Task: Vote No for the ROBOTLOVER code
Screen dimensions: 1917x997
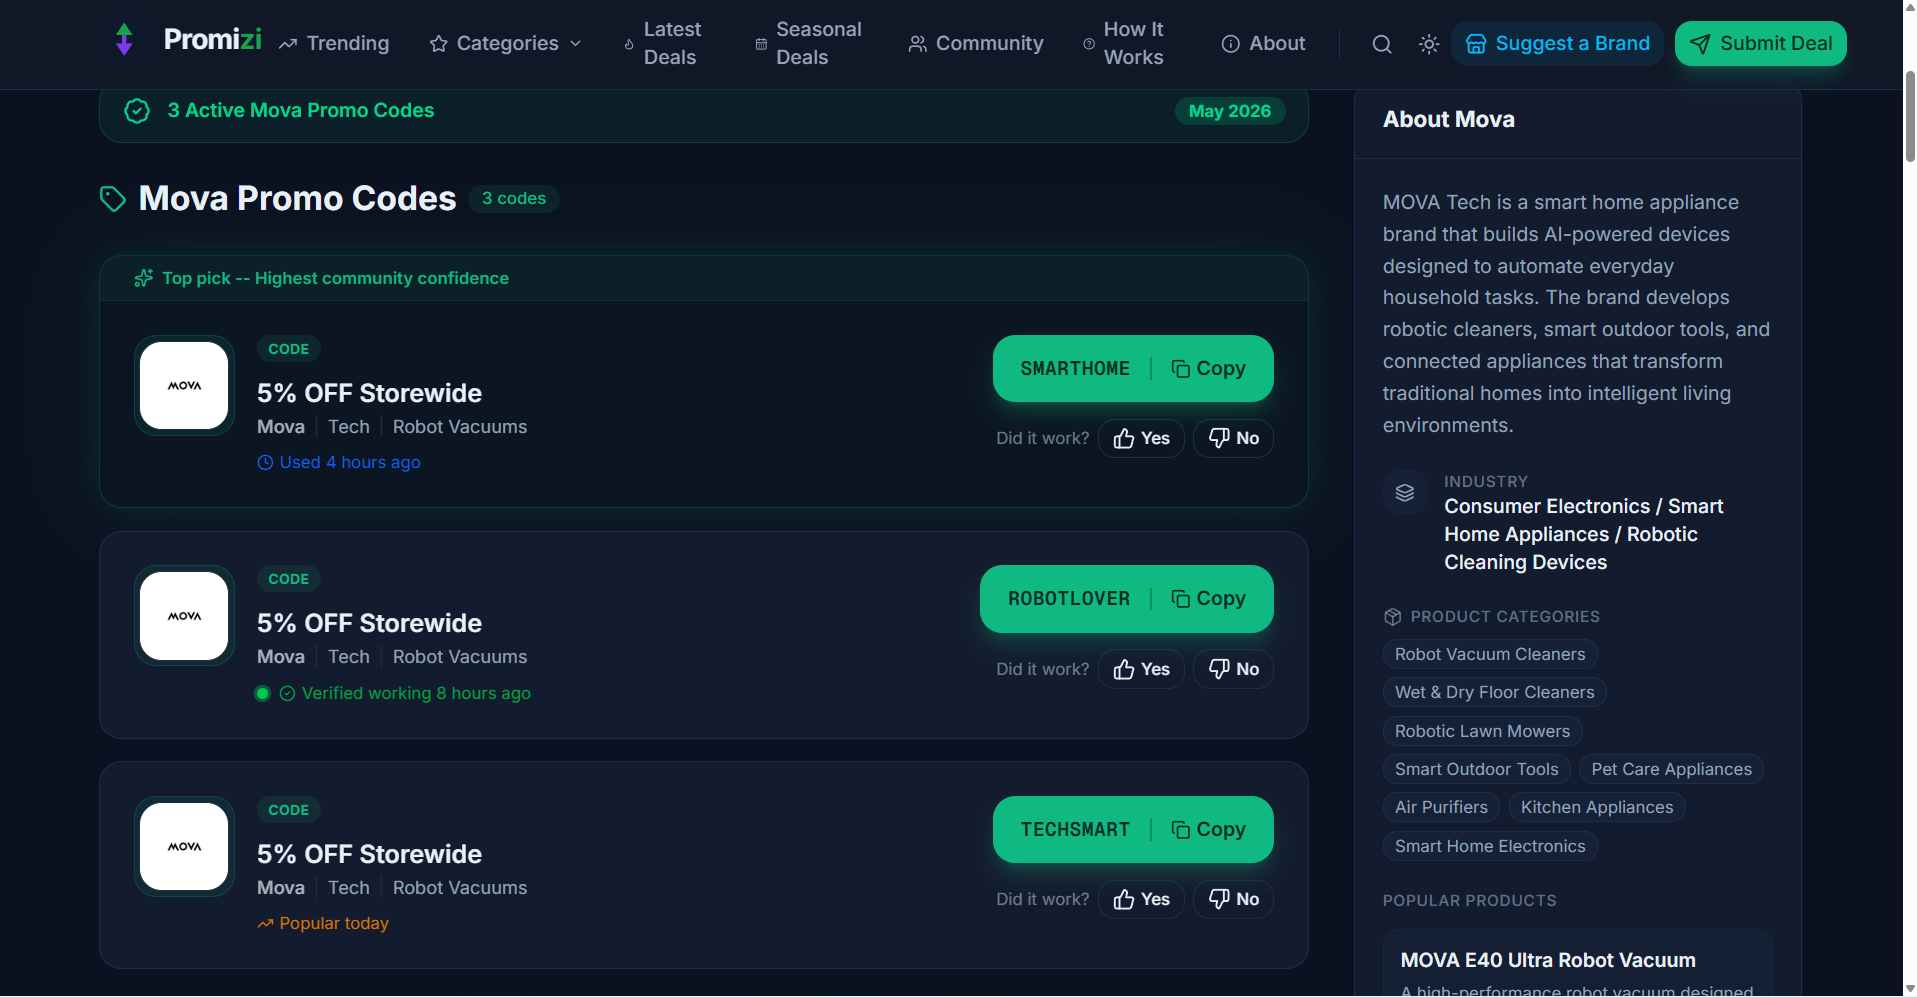Action: coord(1233,669)
